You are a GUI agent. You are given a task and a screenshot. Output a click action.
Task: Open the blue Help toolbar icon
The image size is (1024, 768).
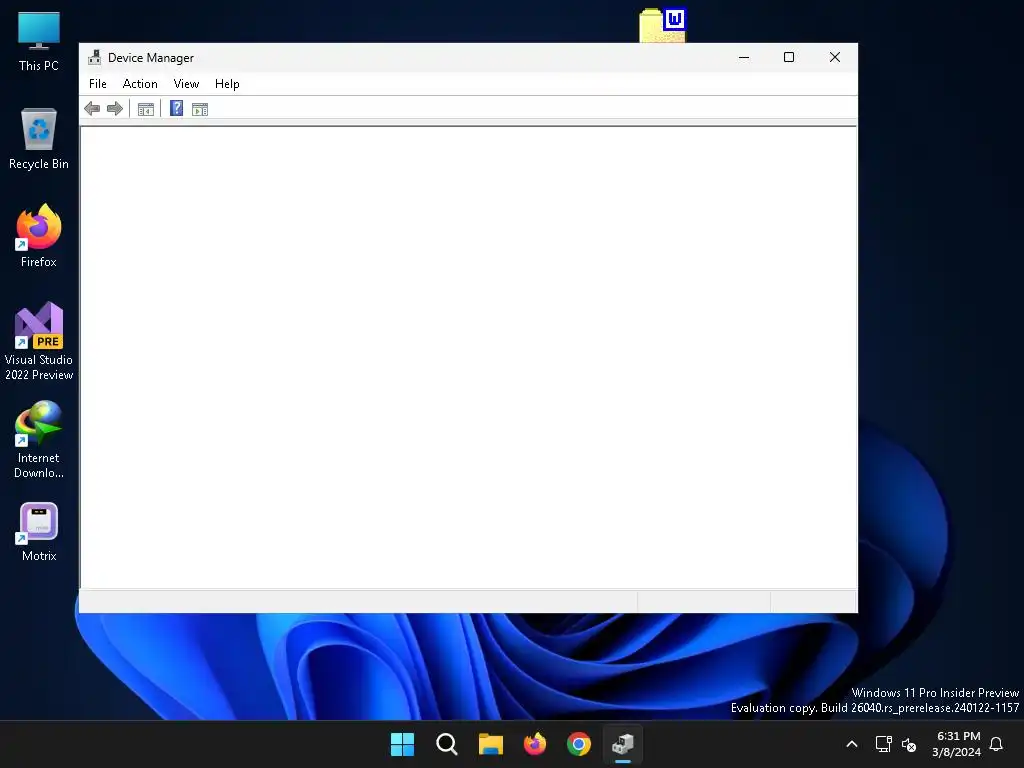(x=176, y=108)
